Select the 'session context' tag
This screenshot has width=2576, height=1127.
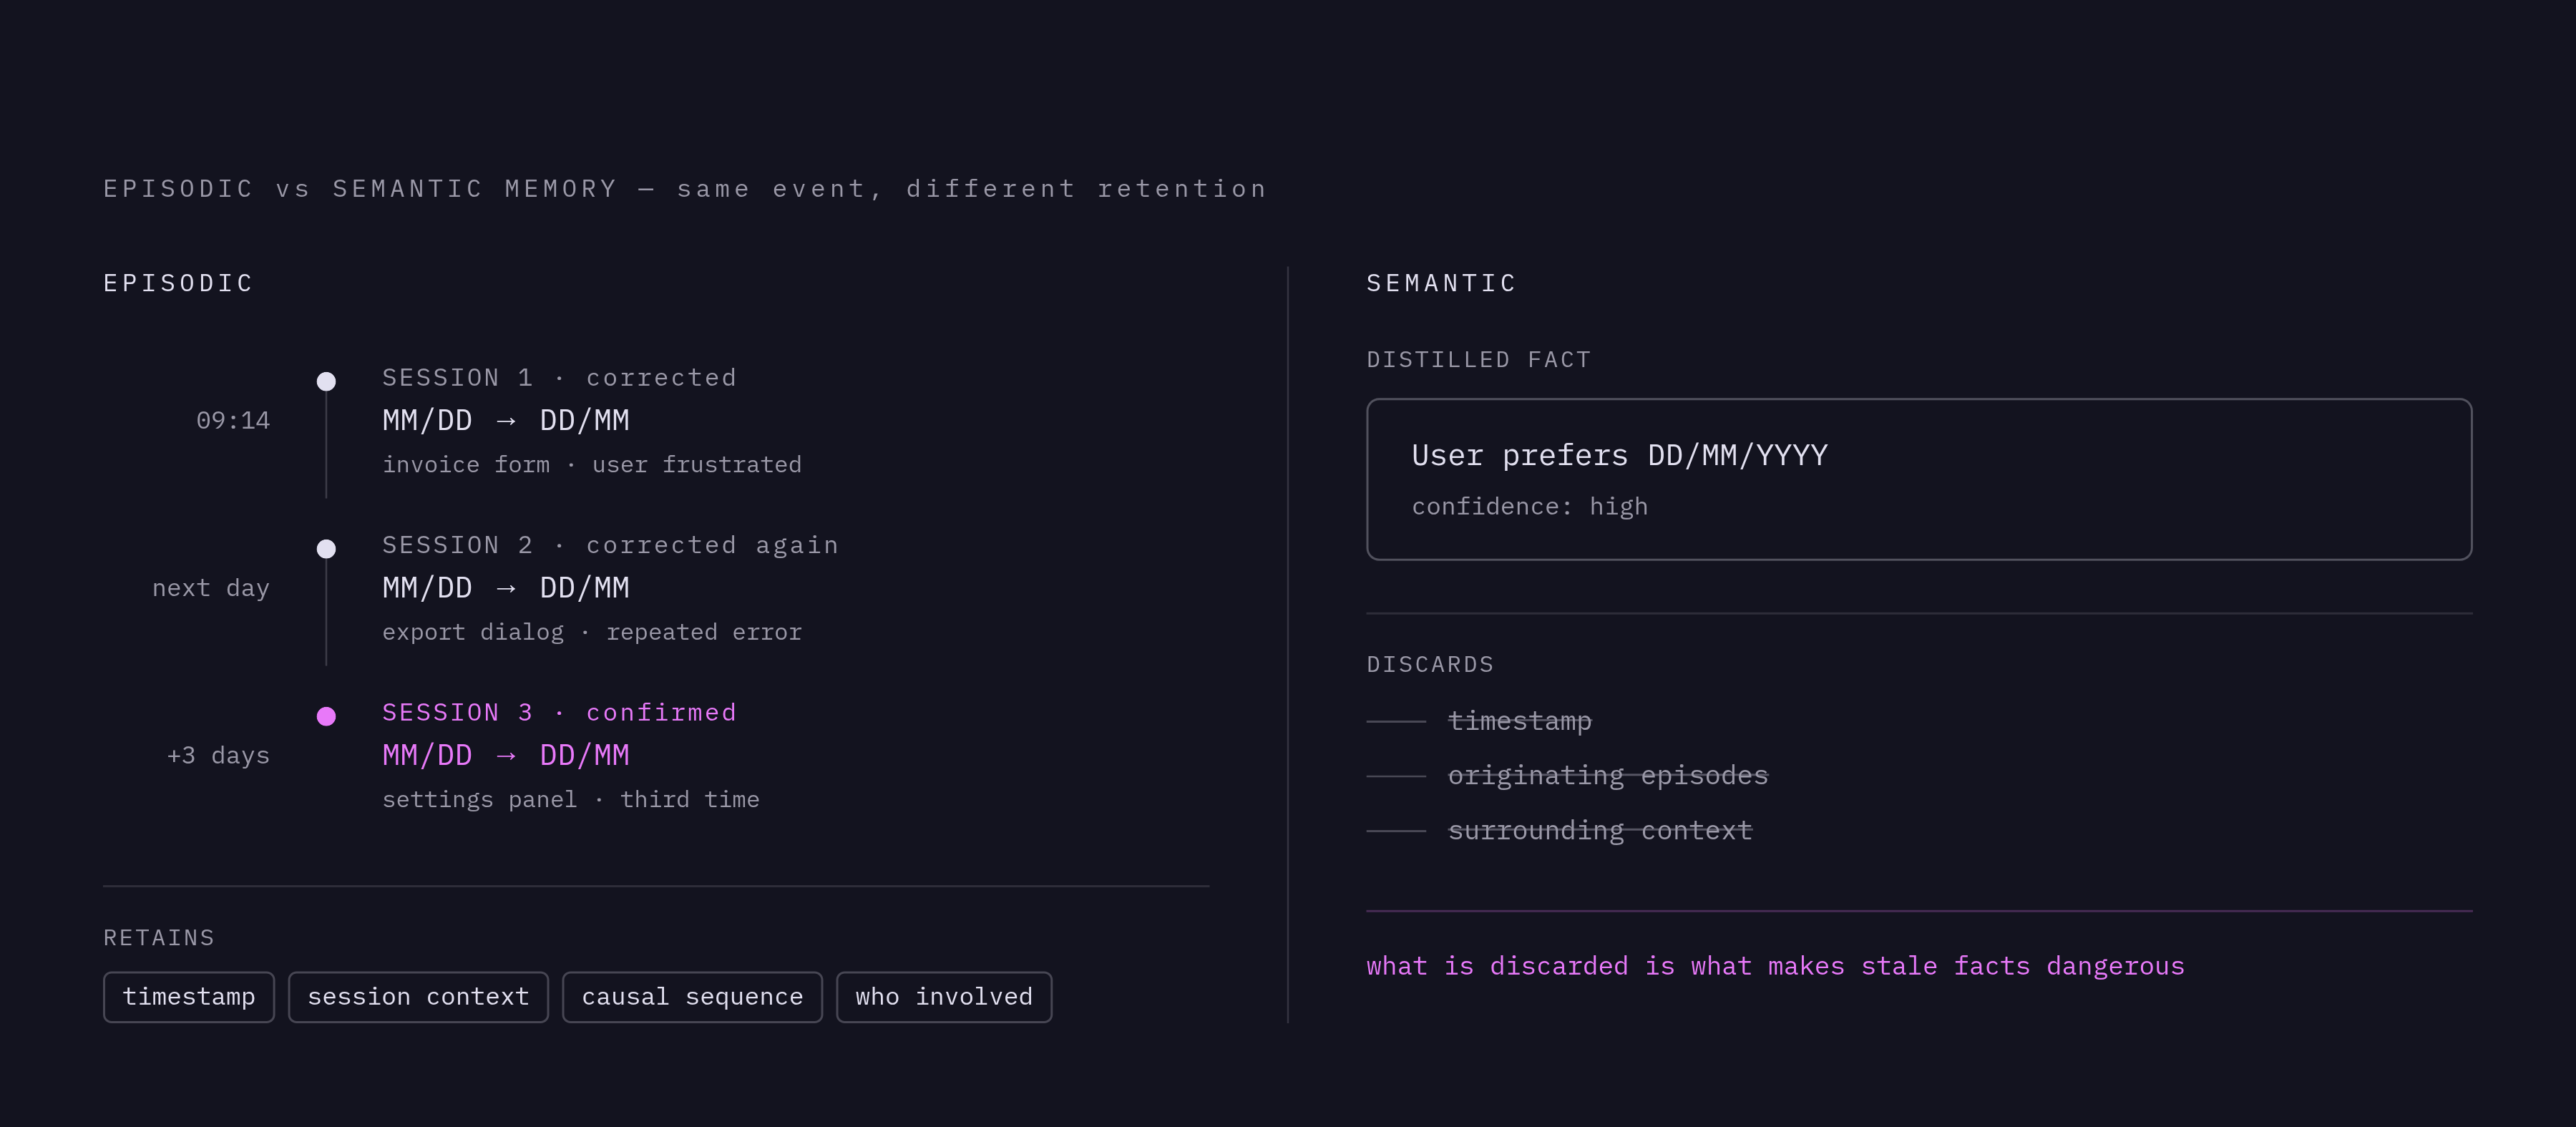tap(418, 997)
